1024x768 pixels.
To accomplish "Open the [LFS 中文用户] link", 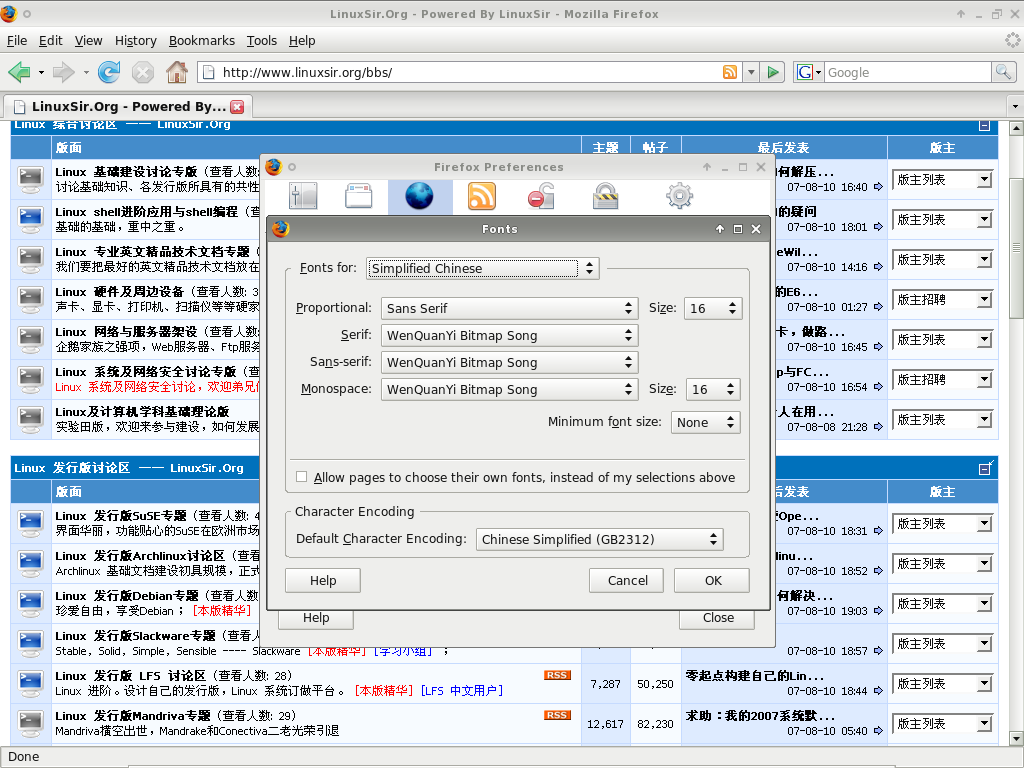I will pyautogui.click(x=461, y=691).
